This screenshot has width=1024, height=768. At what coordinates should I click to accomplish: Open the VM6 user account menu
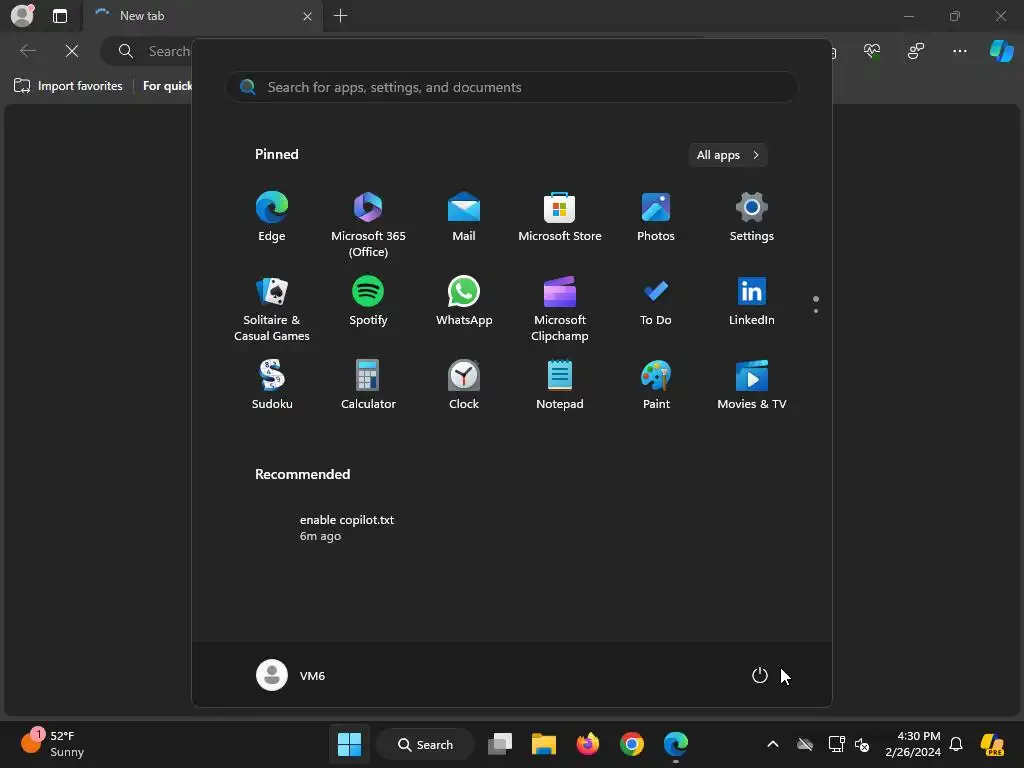(291, 675)
